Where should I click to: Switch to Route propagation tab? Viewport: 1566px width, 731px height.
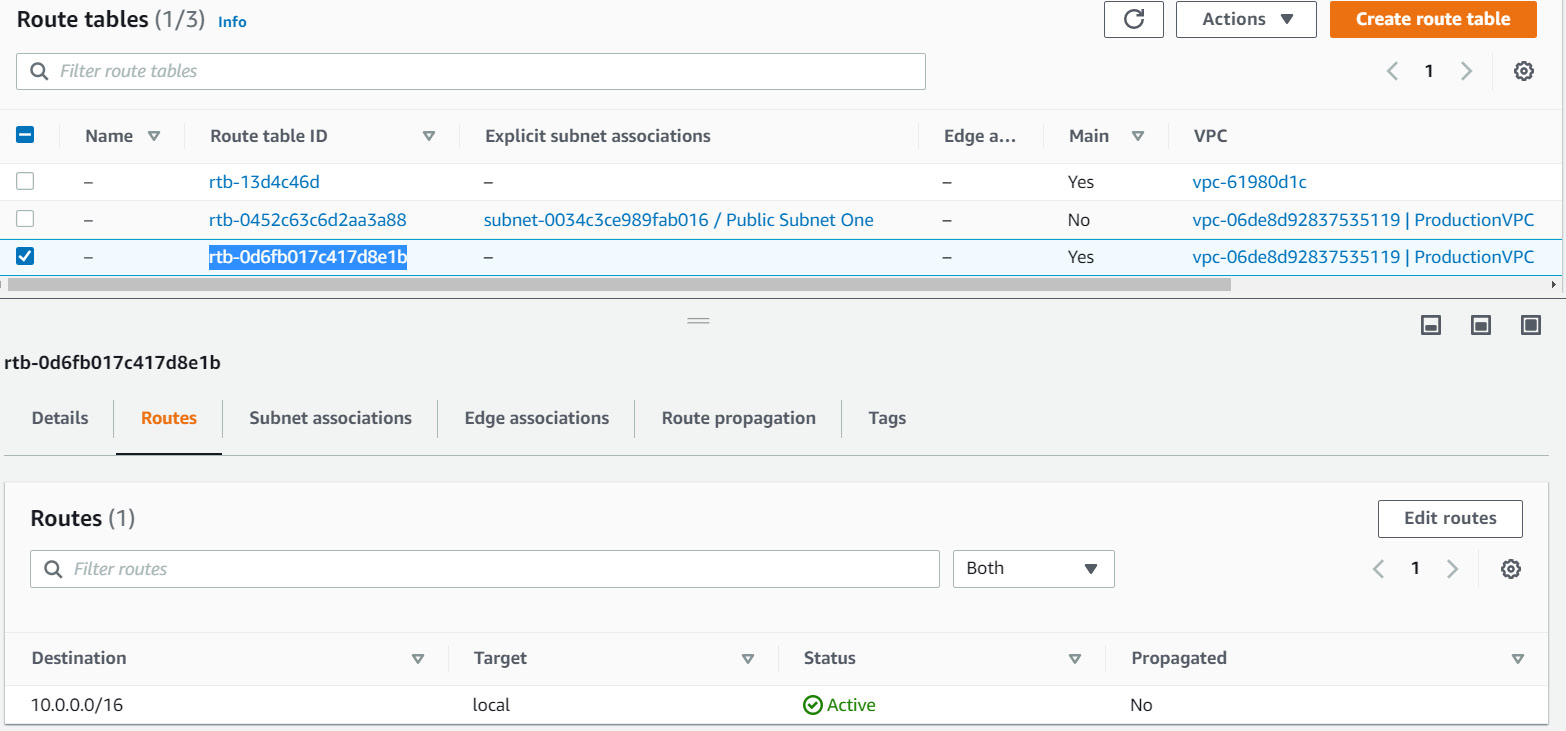click(x=739, y=418)
